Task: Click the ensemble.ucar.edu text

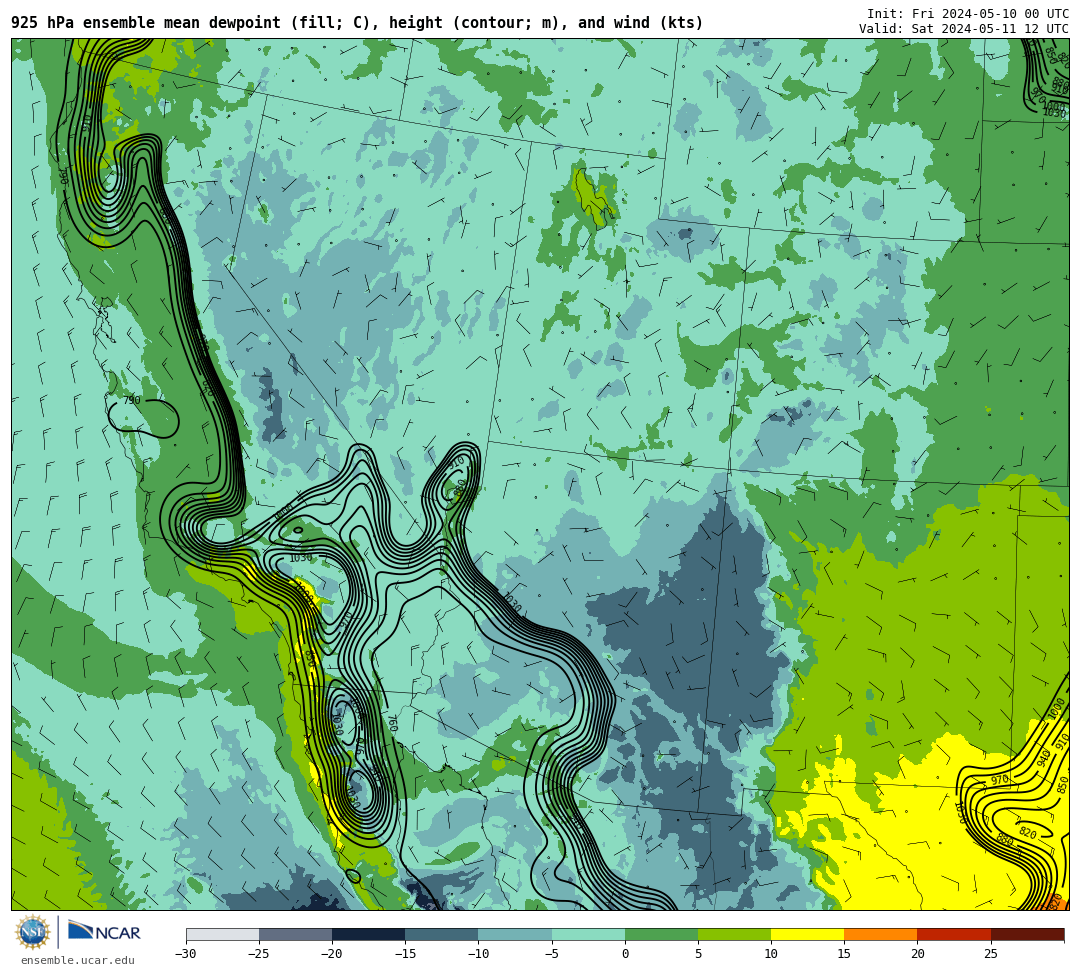Action: point(78,960)
